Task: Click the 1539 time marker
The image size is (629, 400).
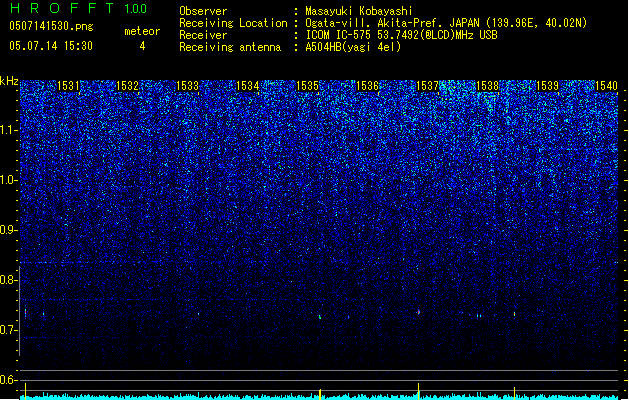Action: [547, 86]
